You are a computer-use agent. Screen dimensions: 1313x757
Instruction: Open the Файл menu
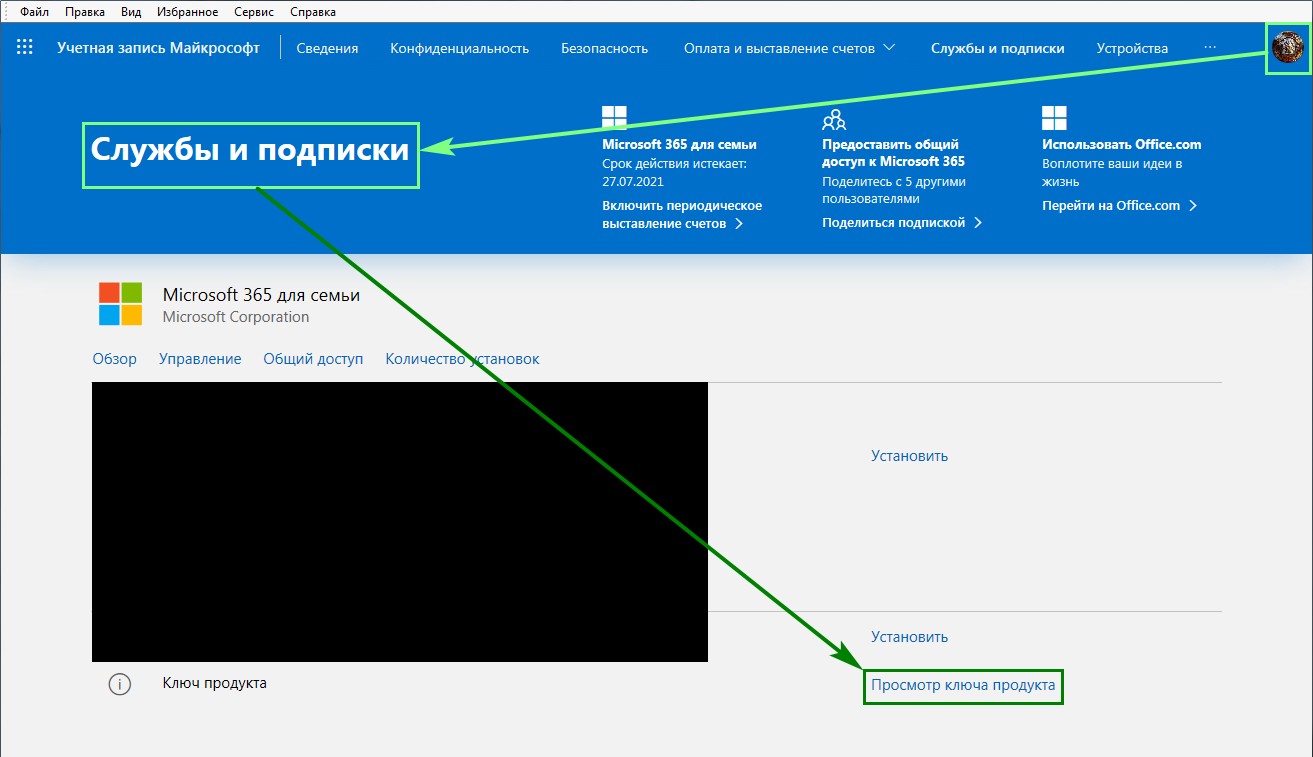[x=34, y=12]
